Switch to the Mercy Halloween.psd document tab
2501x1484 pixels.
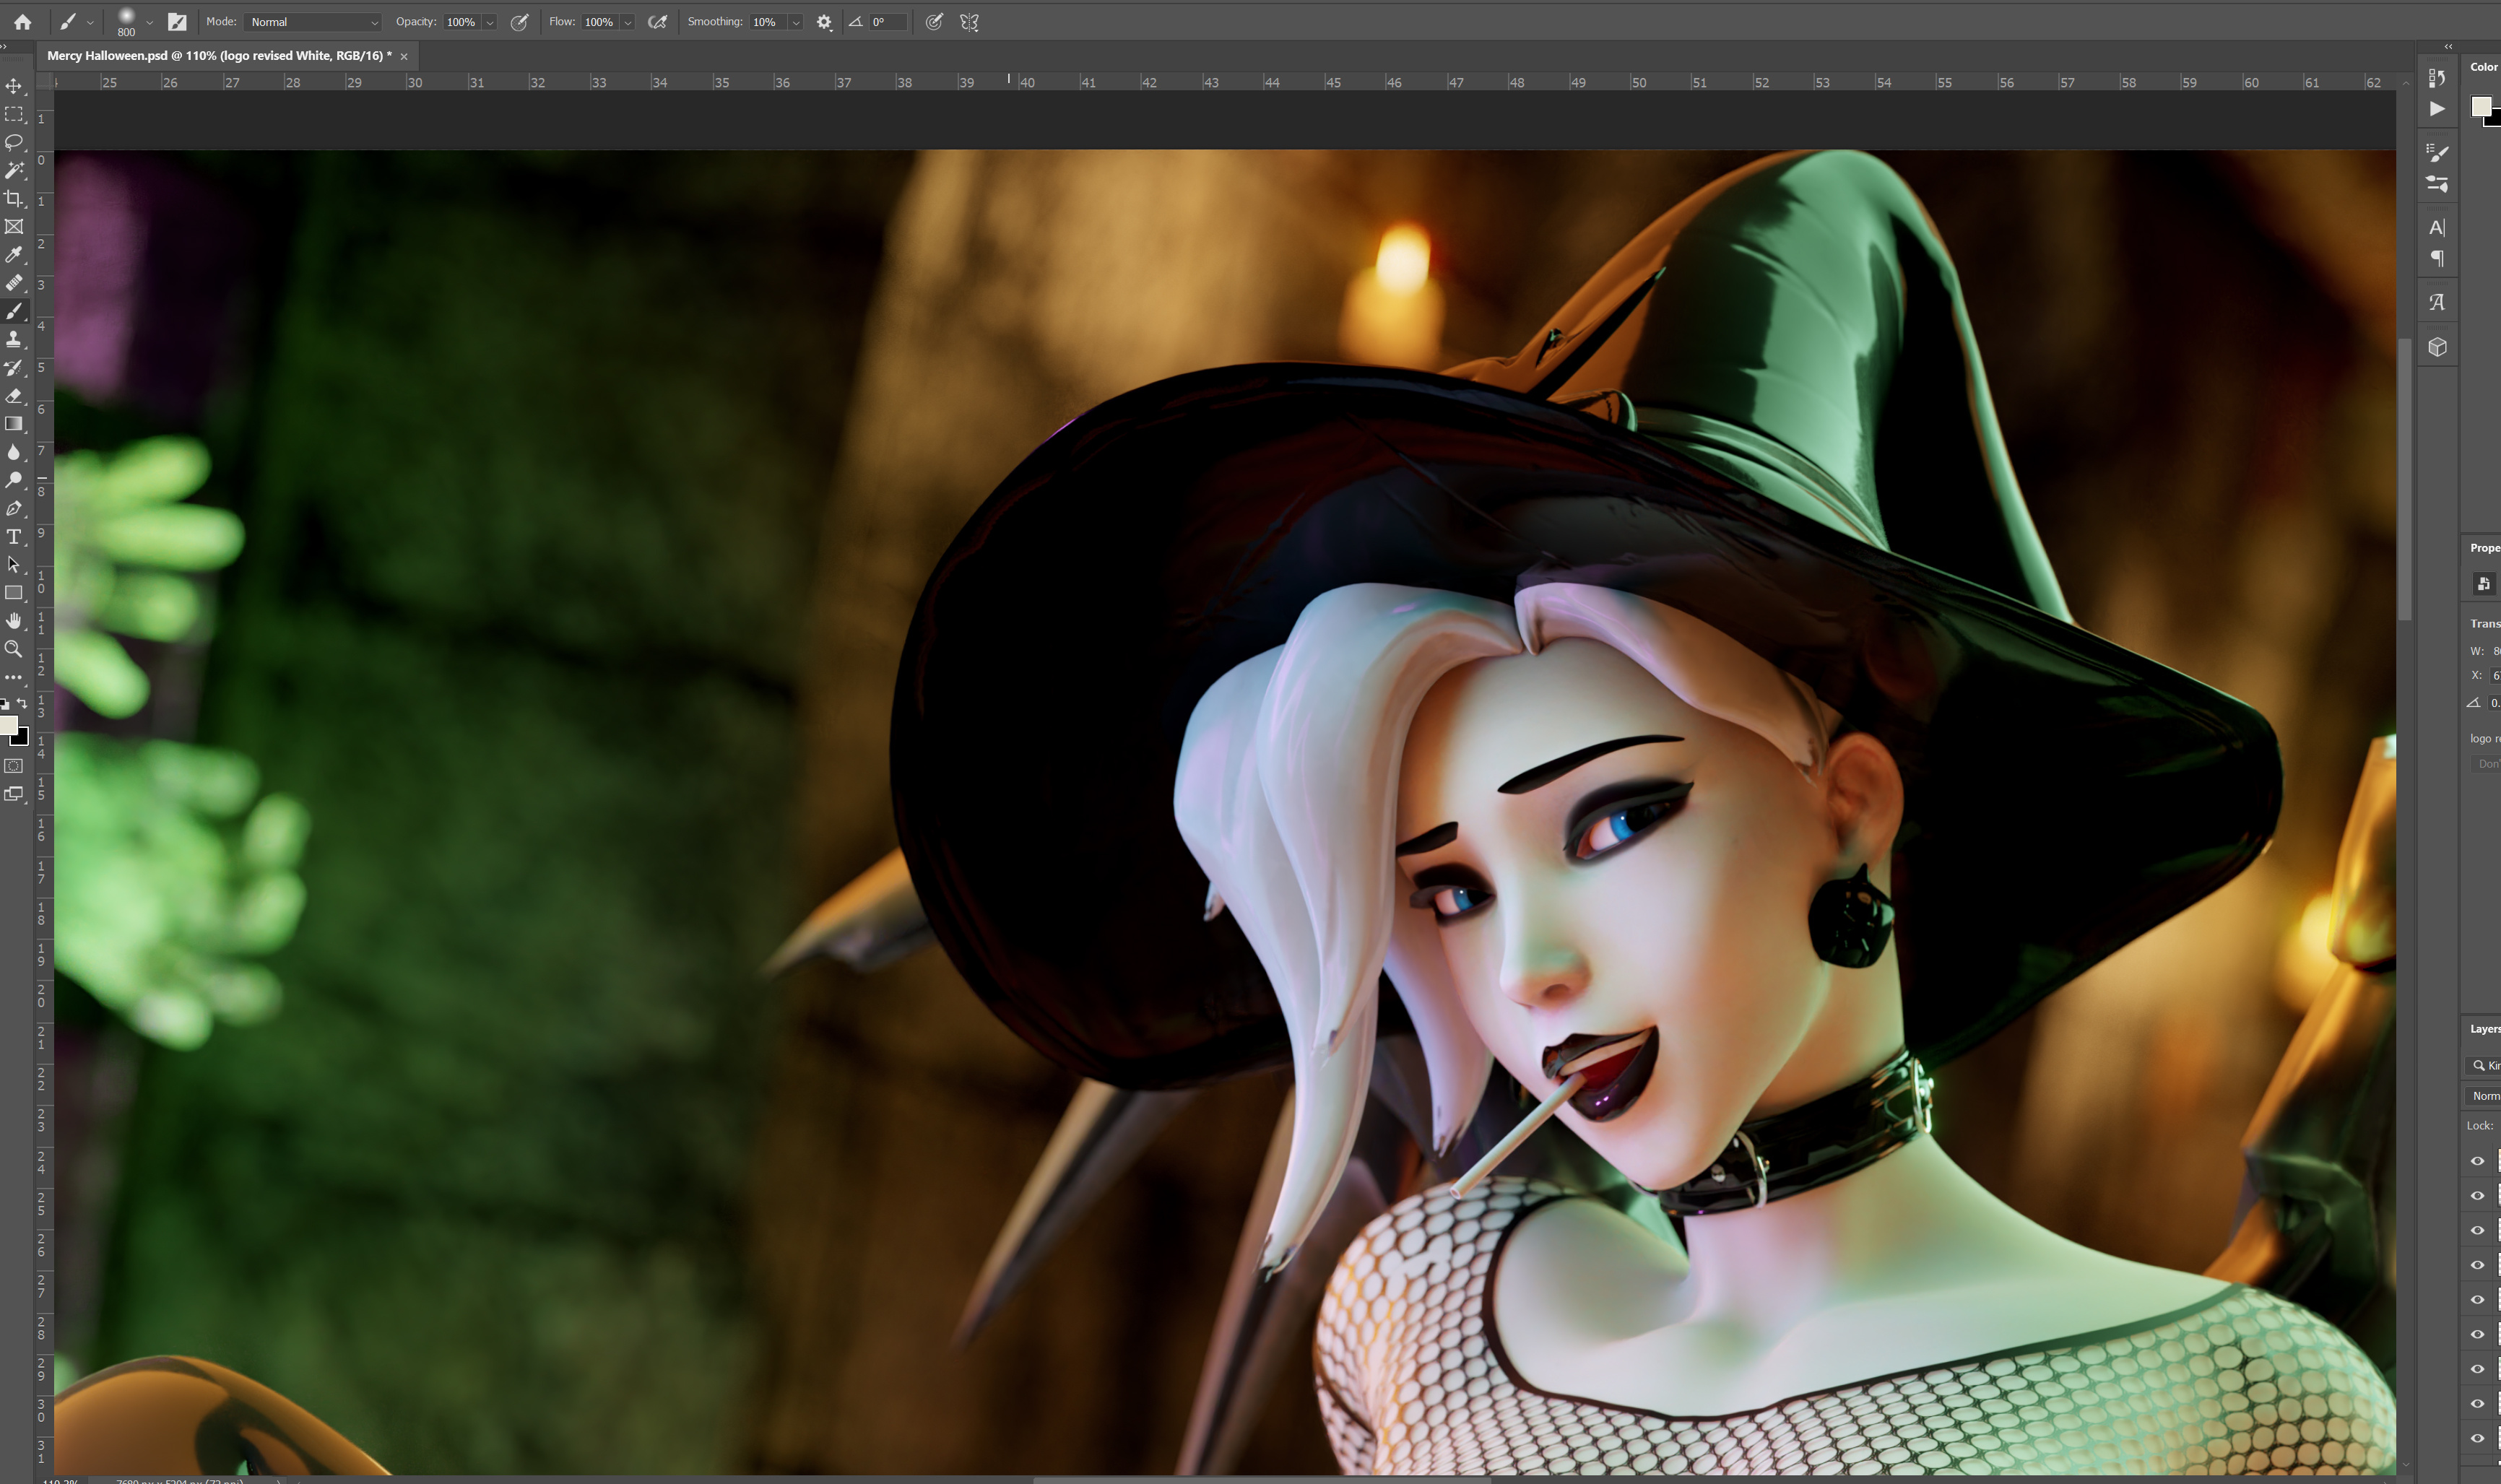219,56
